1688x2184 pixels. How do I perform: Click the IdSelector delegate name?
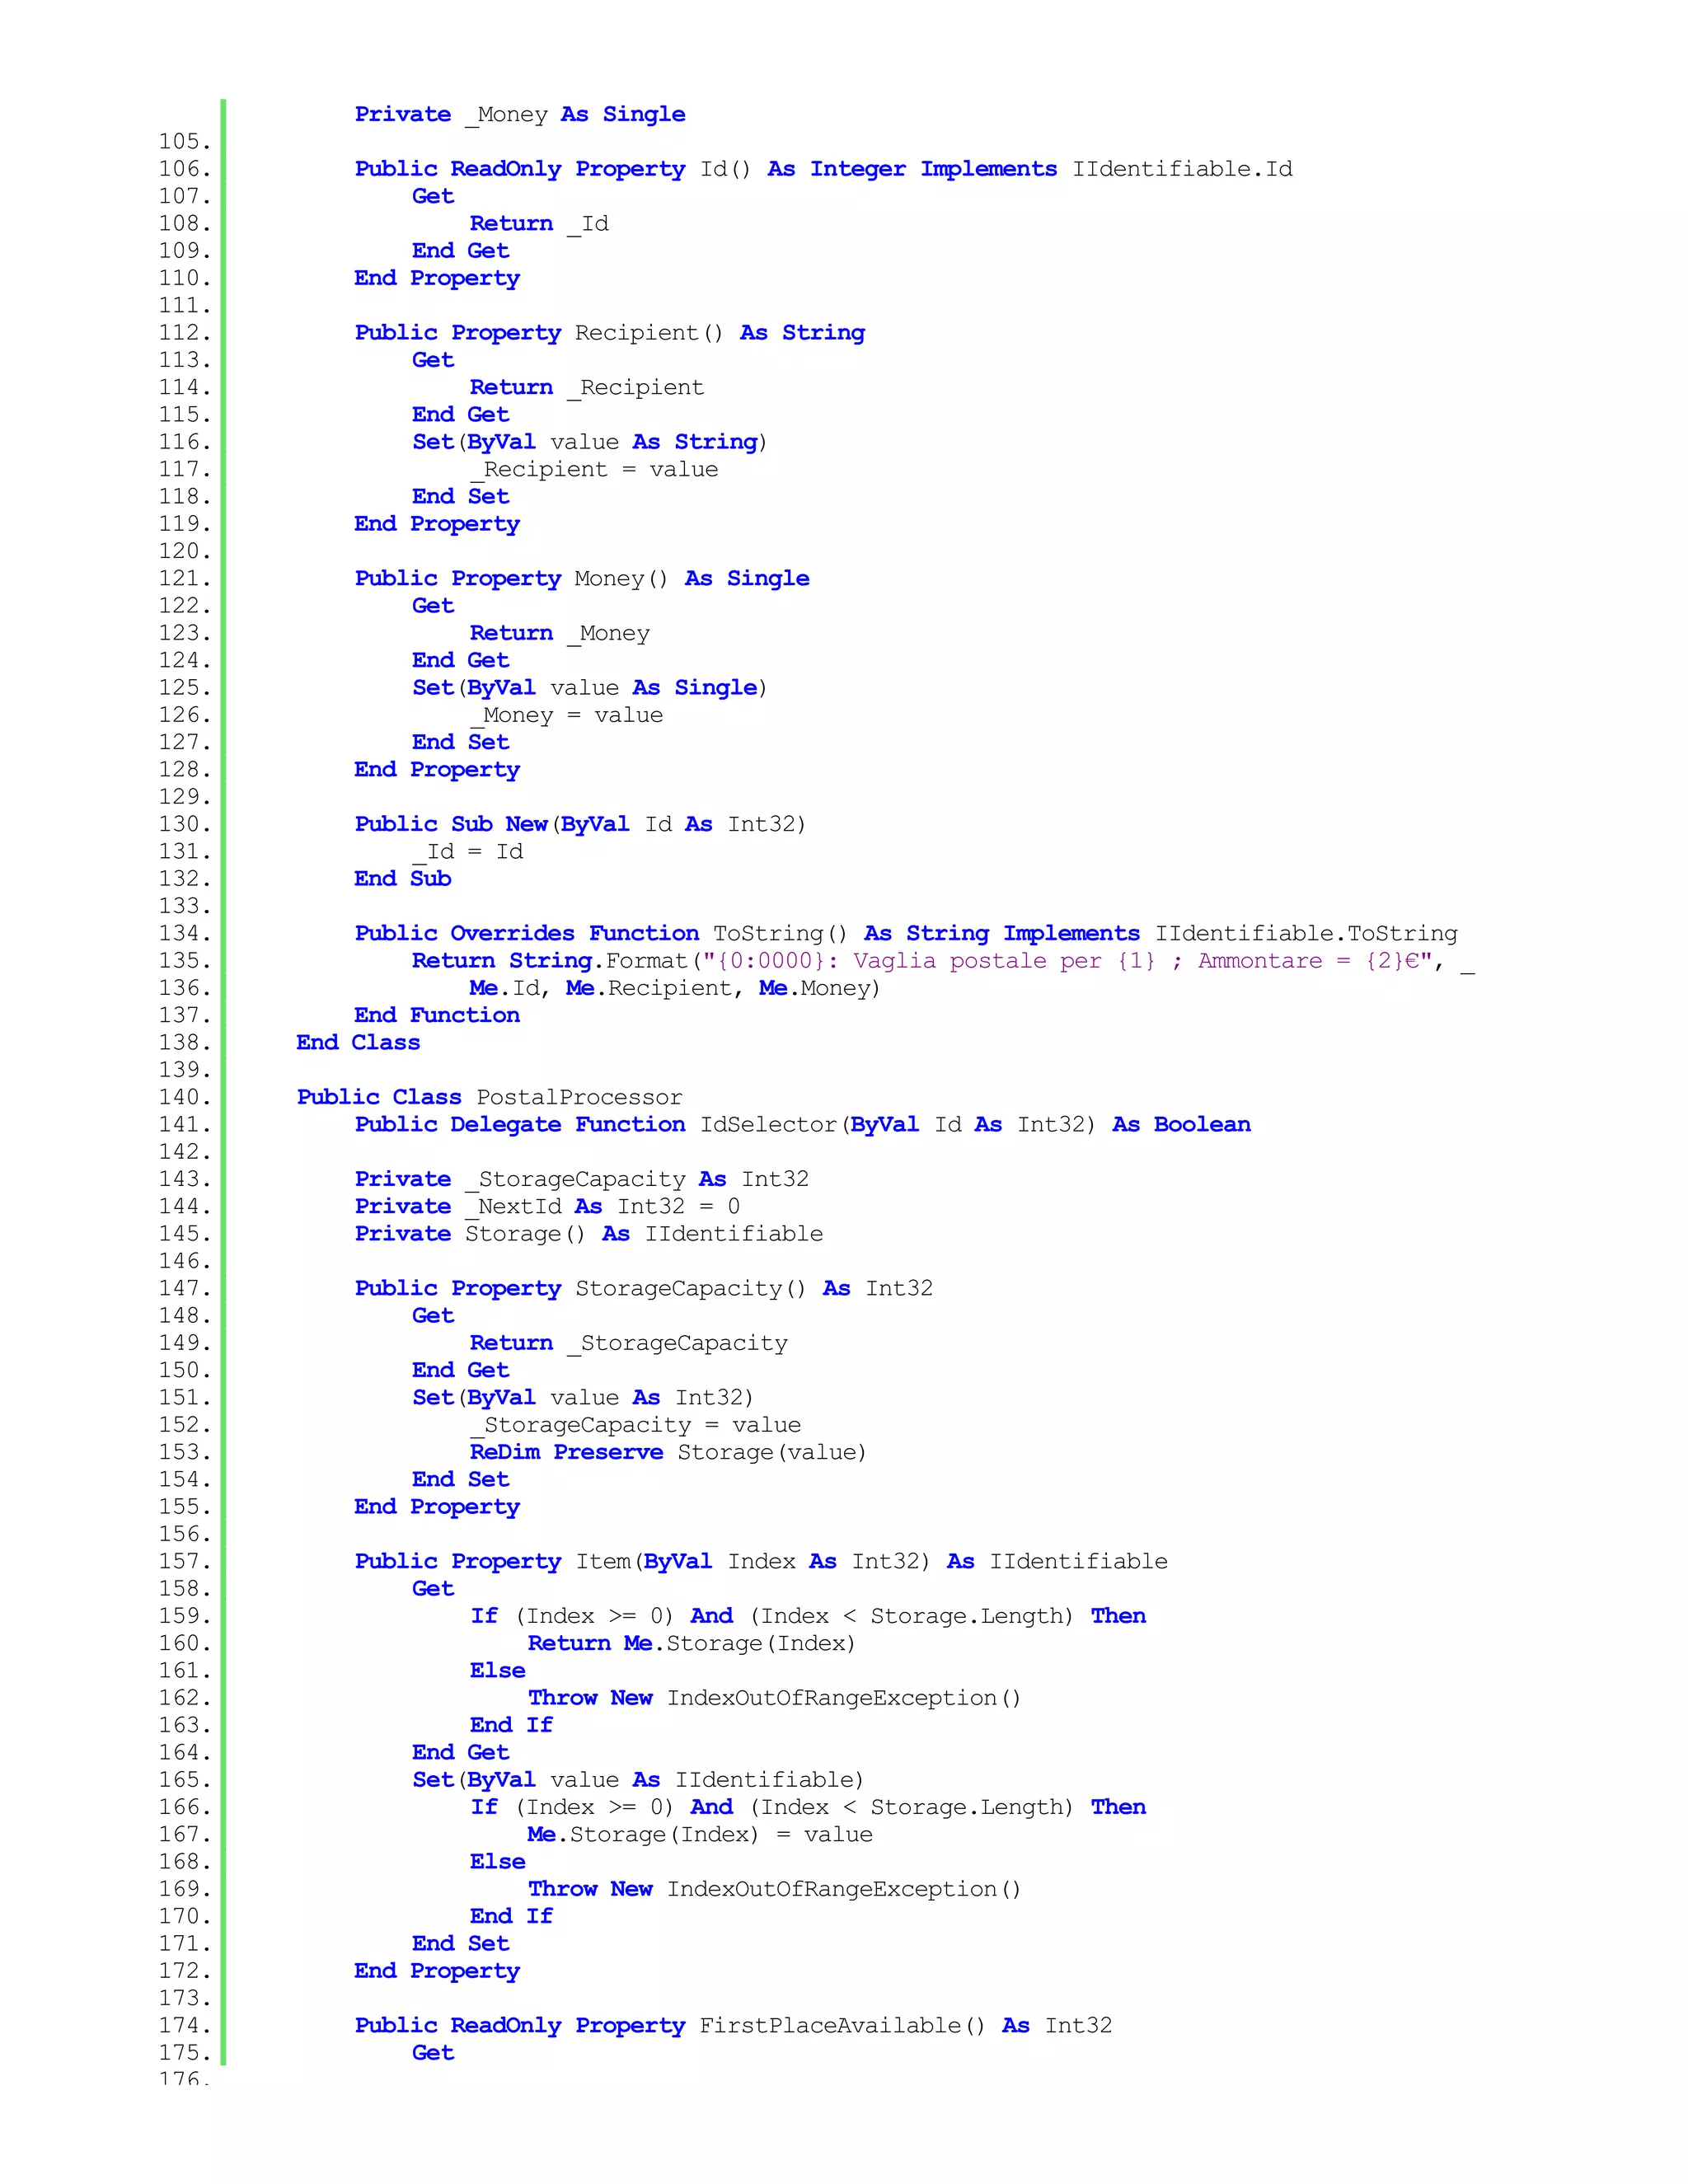[x=768, y=1124]
